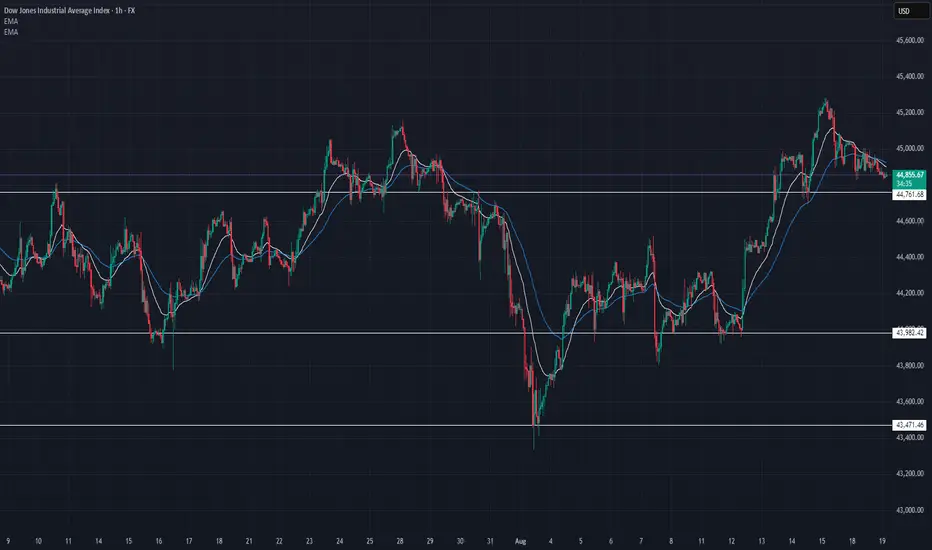
Task: Click the 43,000.00 price axis label
Action: pos(908,510)
